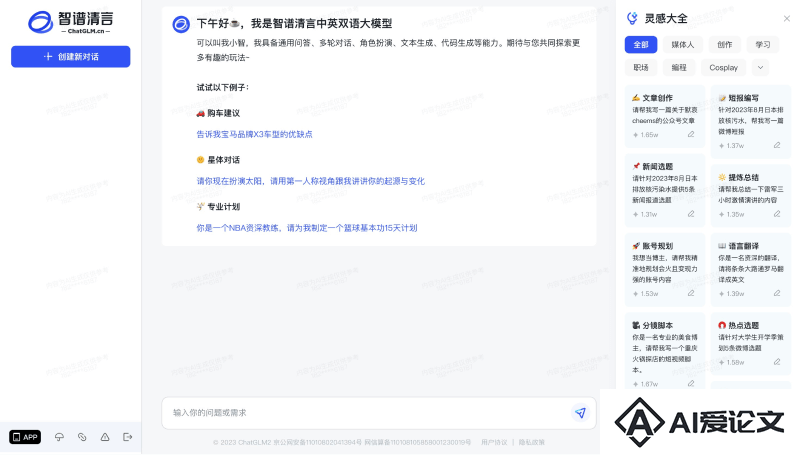Click the edit icon on 账号规划 card

point(691,293)
